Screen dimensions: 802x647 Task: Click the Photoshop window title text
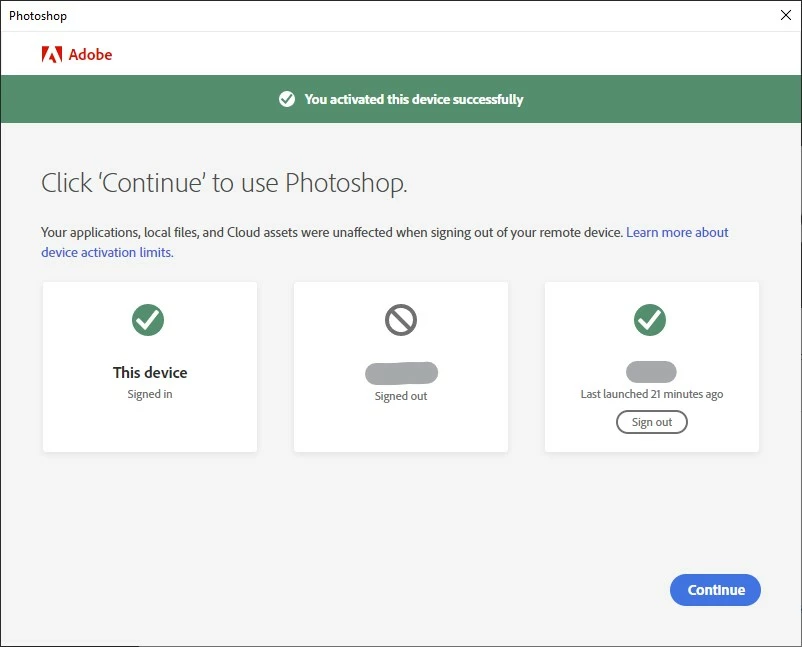38,16
